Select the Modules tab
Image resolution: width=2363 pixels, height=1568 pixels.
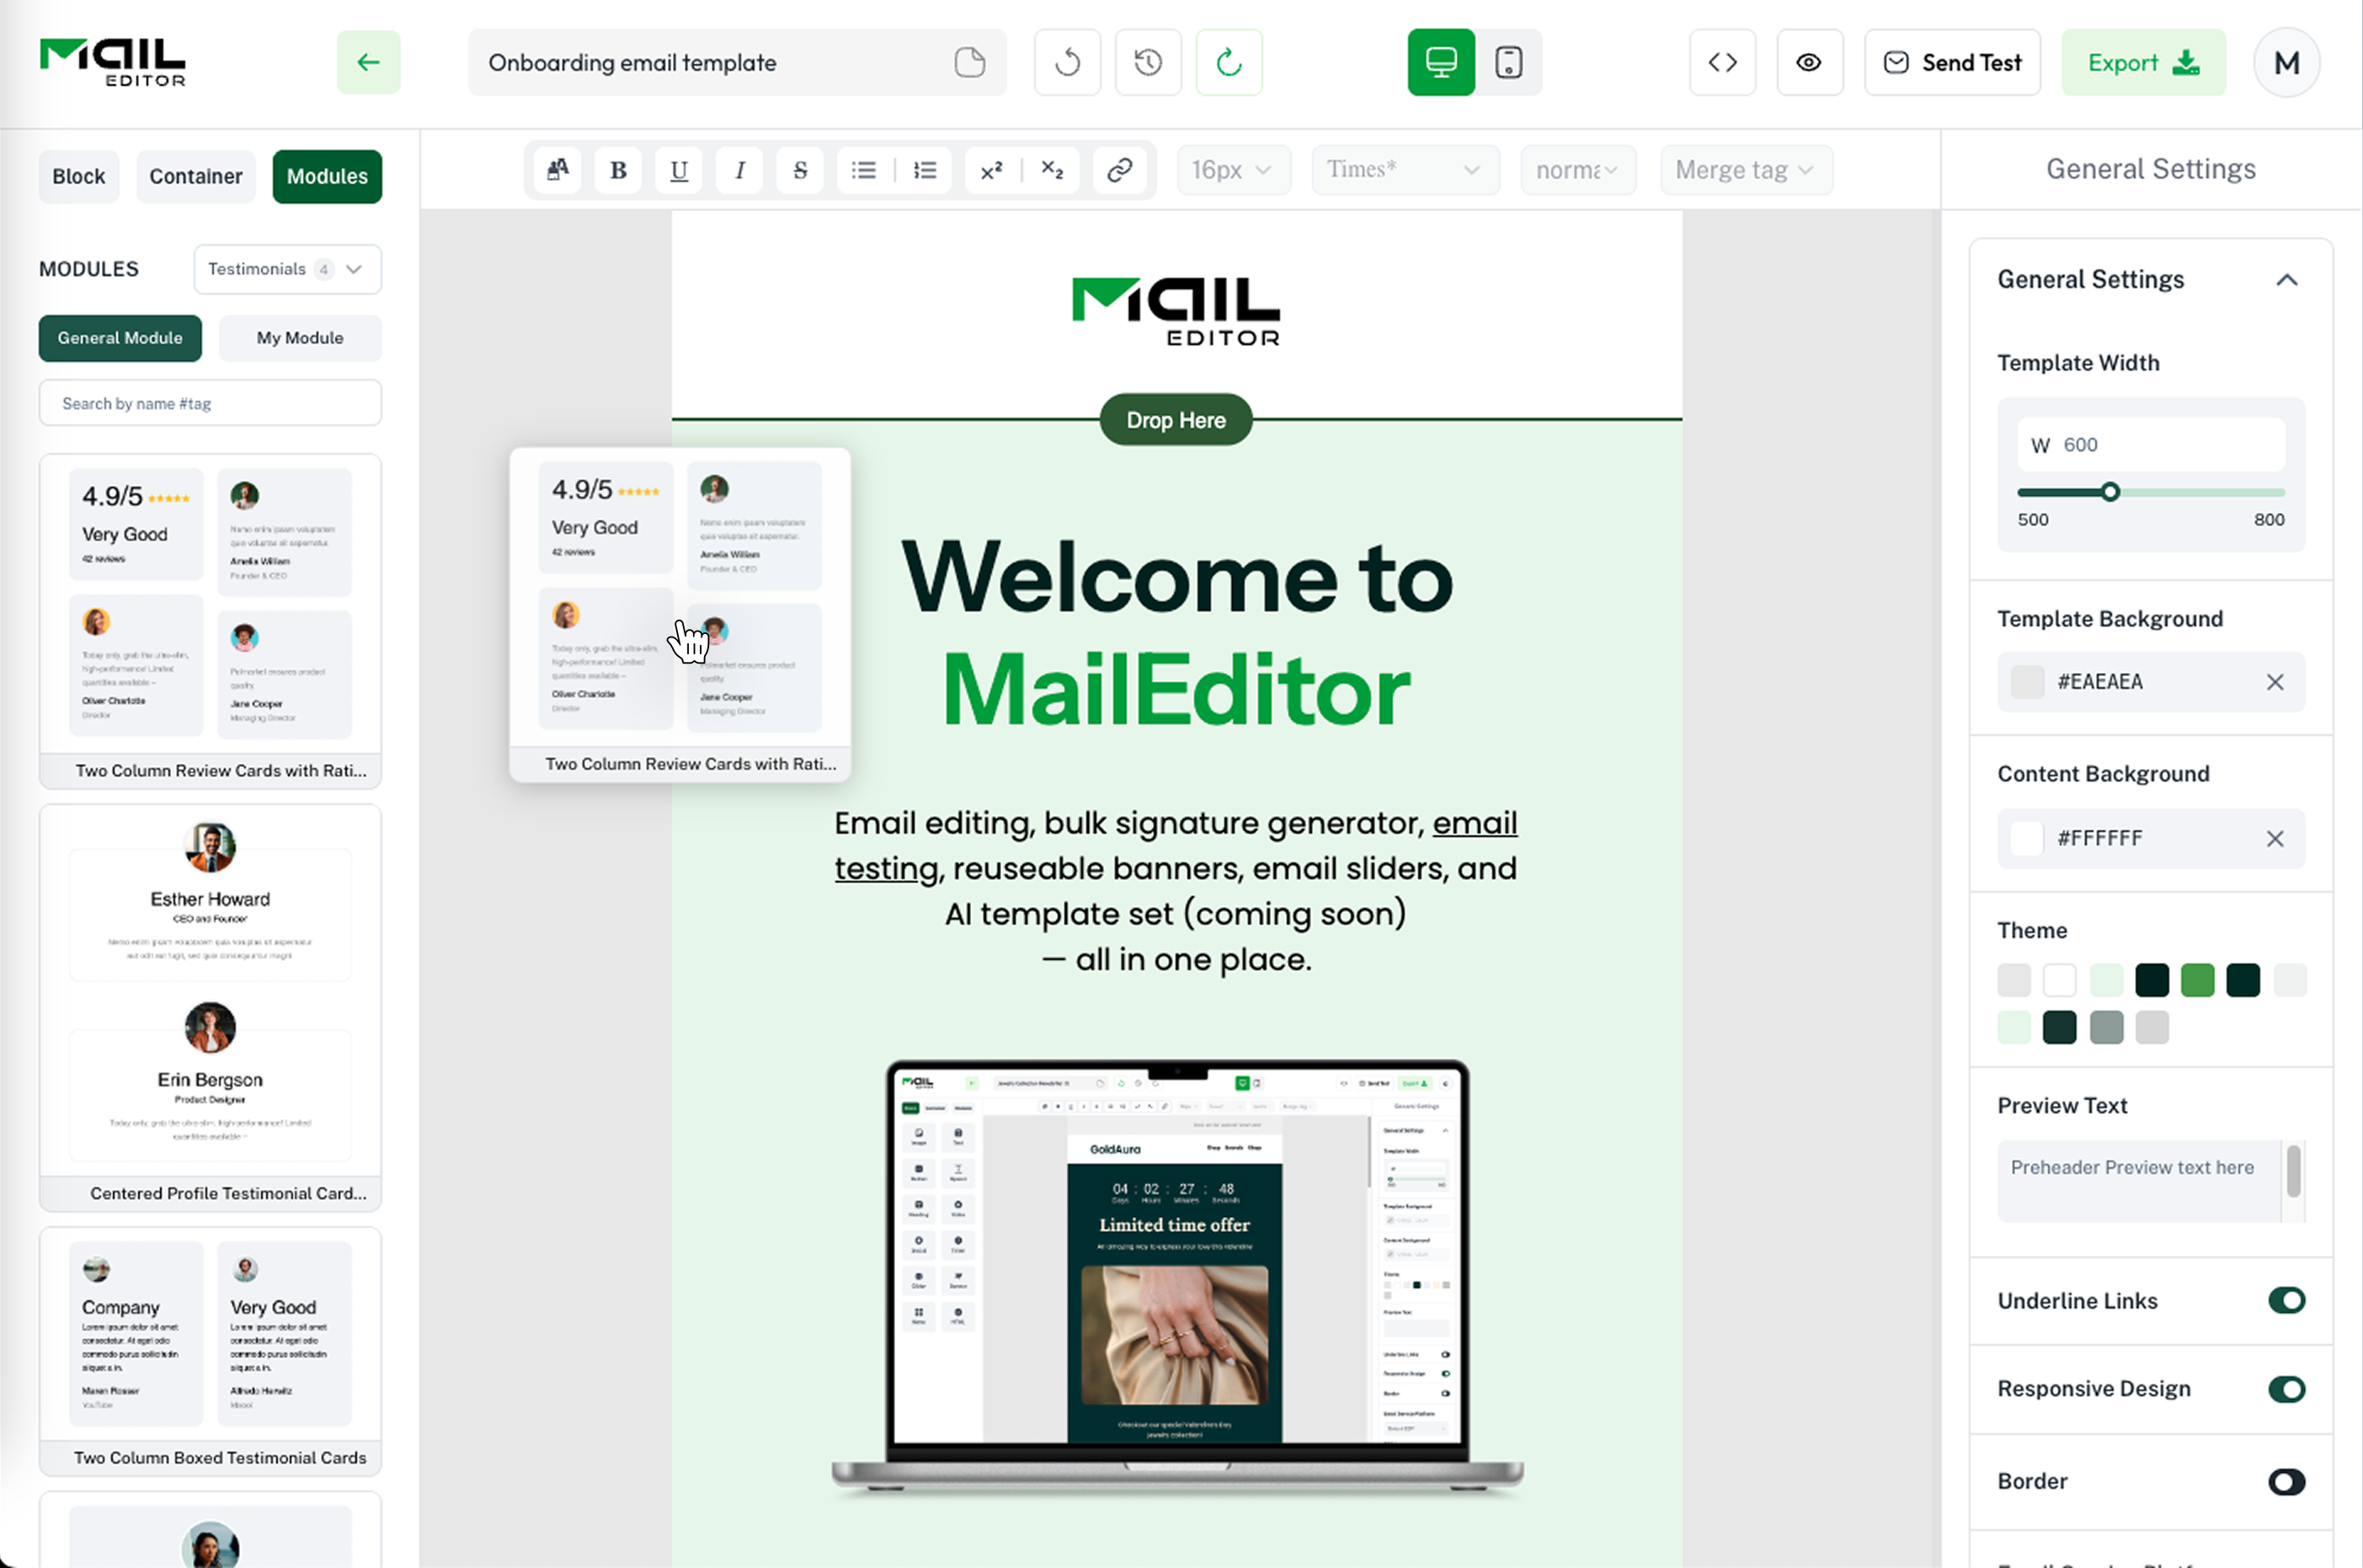coord(327,176)
